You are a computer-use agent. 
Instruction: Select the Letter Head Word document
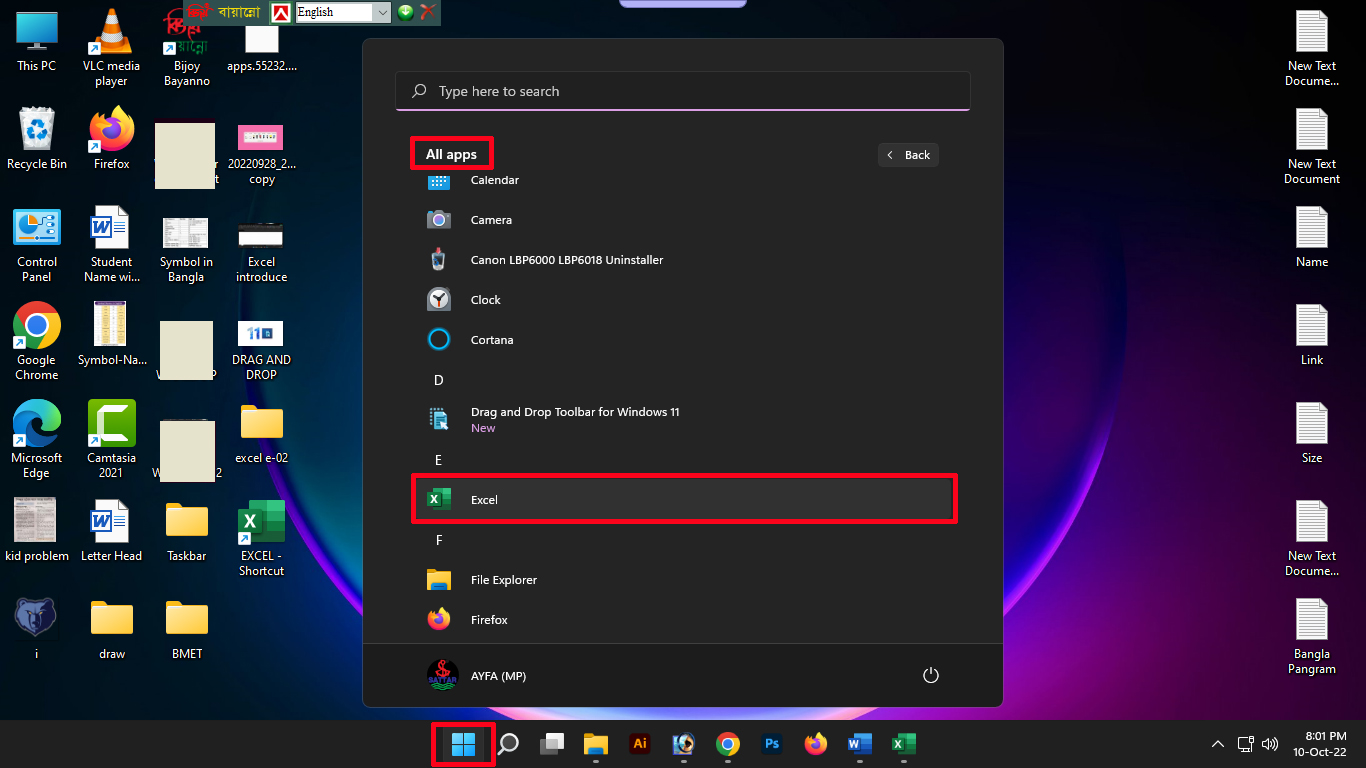coord(112,531)
